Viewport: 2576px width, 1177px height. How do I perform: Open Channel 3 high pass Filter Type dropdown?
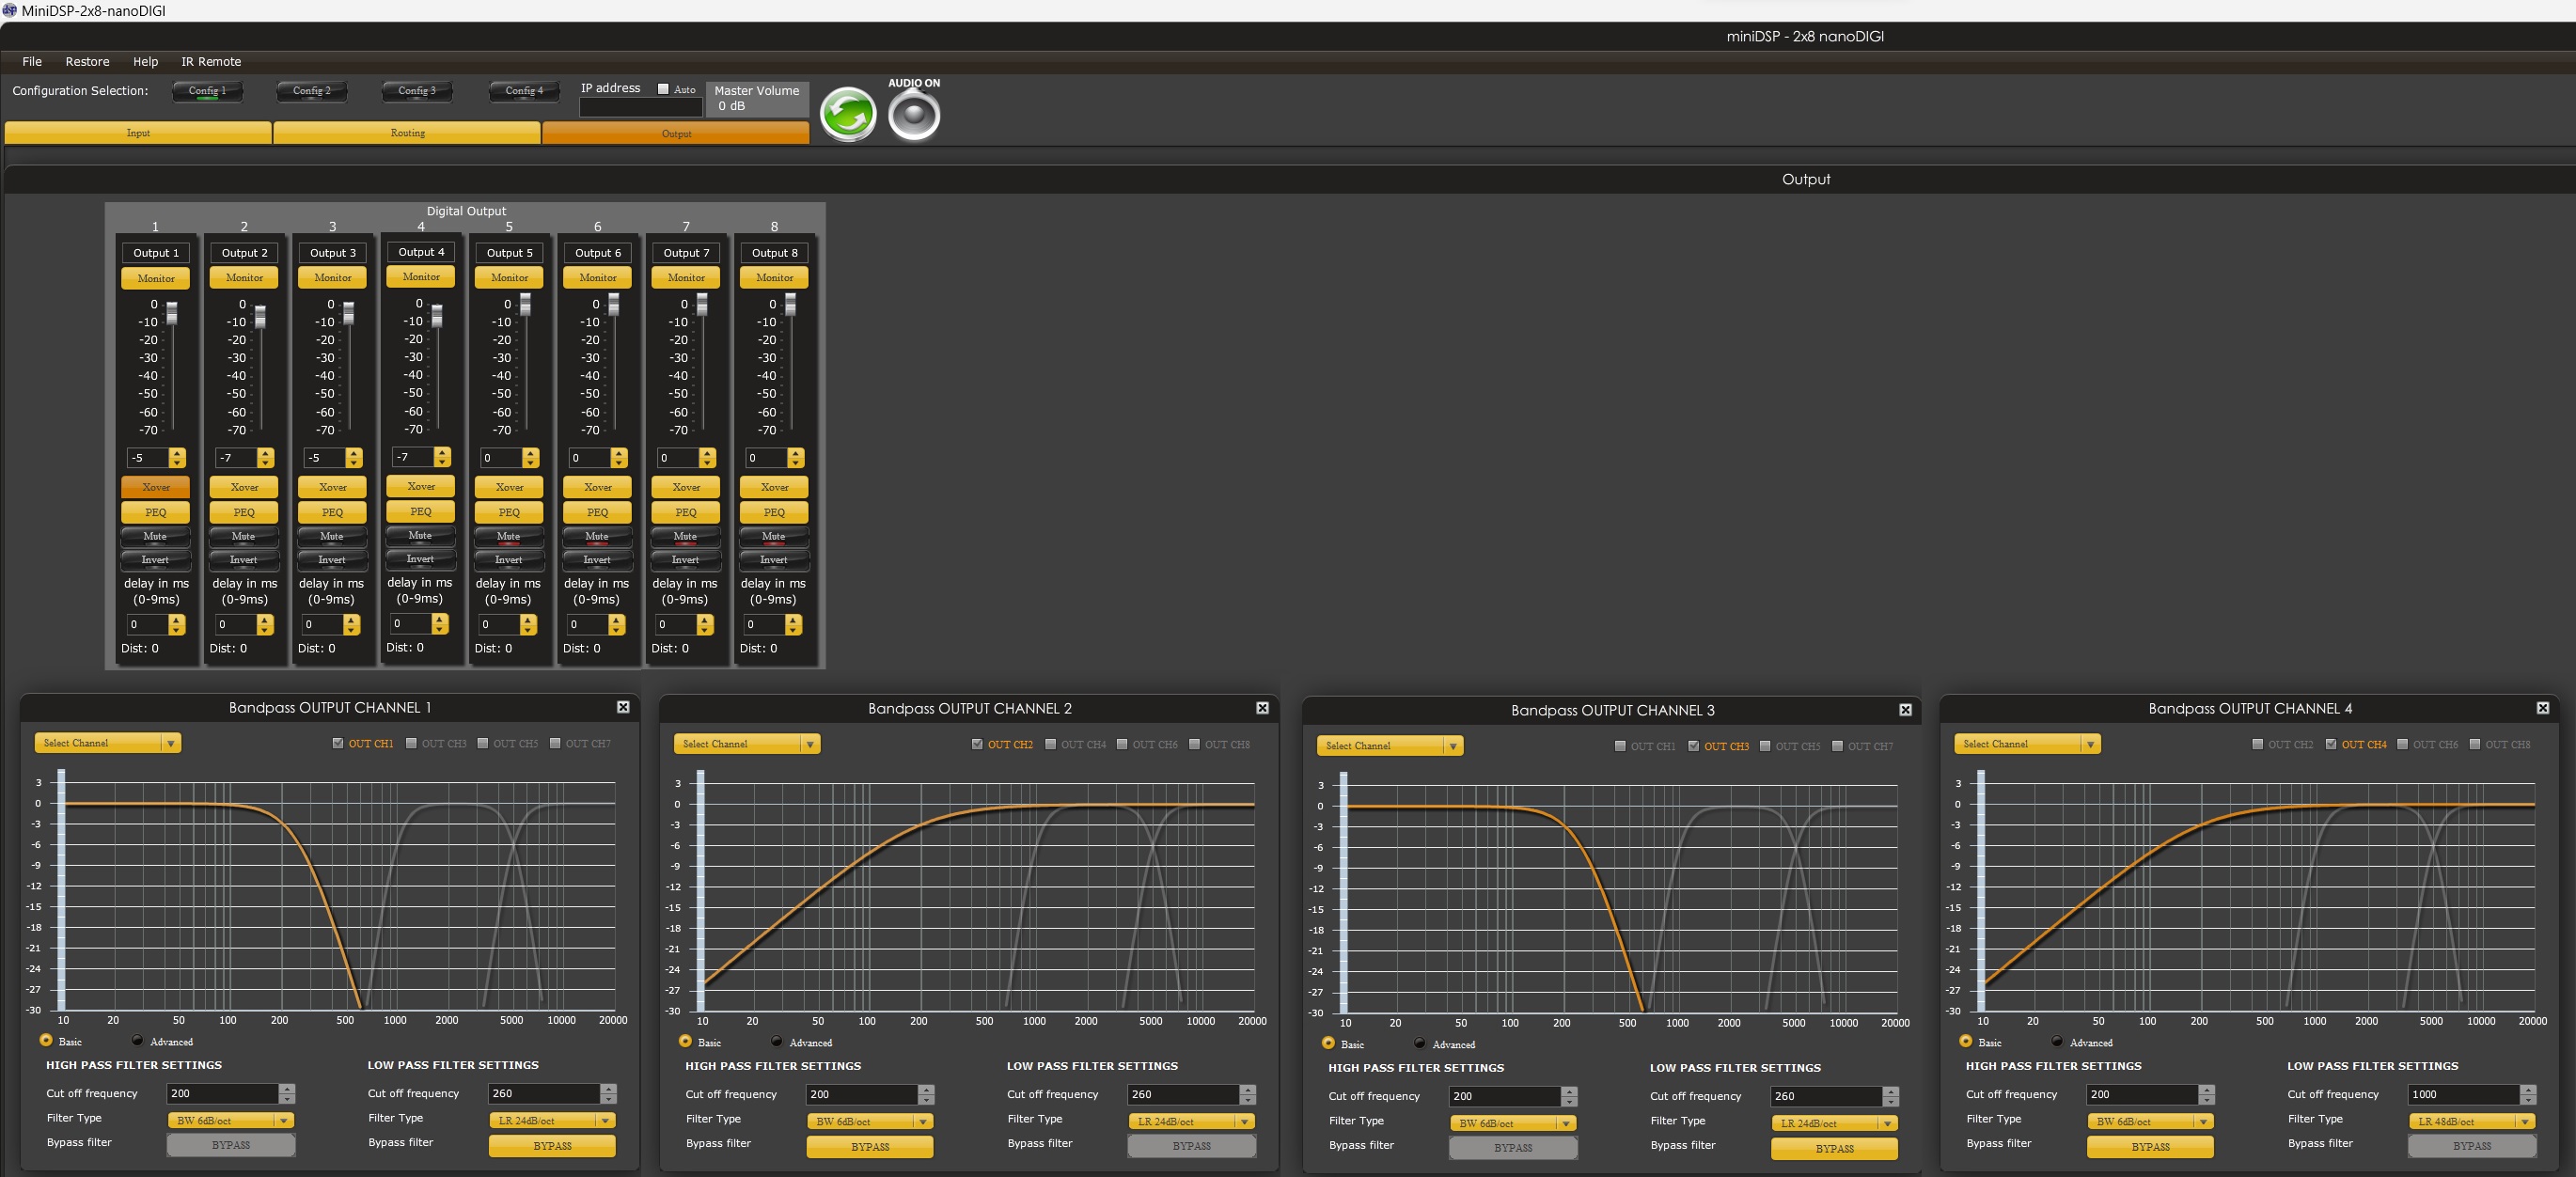tap(1513, 1124)
